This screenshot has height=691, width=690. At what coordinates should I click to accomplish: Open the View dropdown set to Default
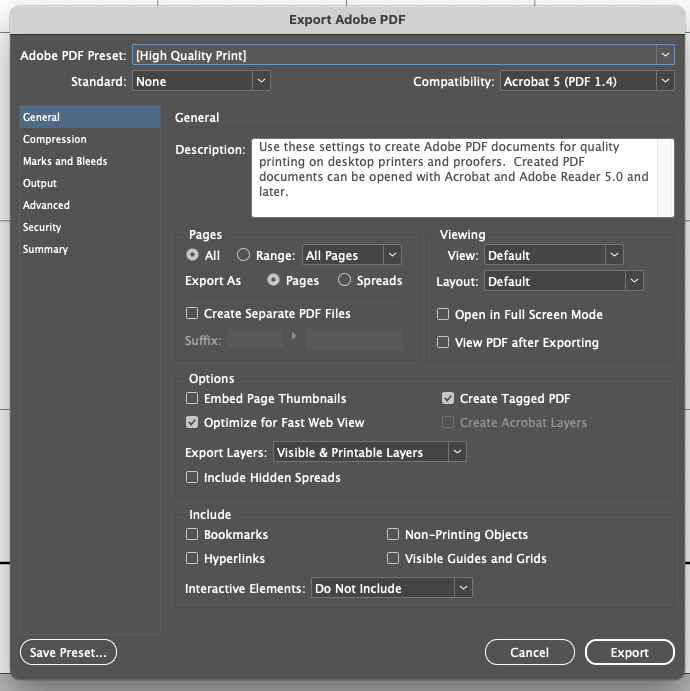click(x=554, y=255)
